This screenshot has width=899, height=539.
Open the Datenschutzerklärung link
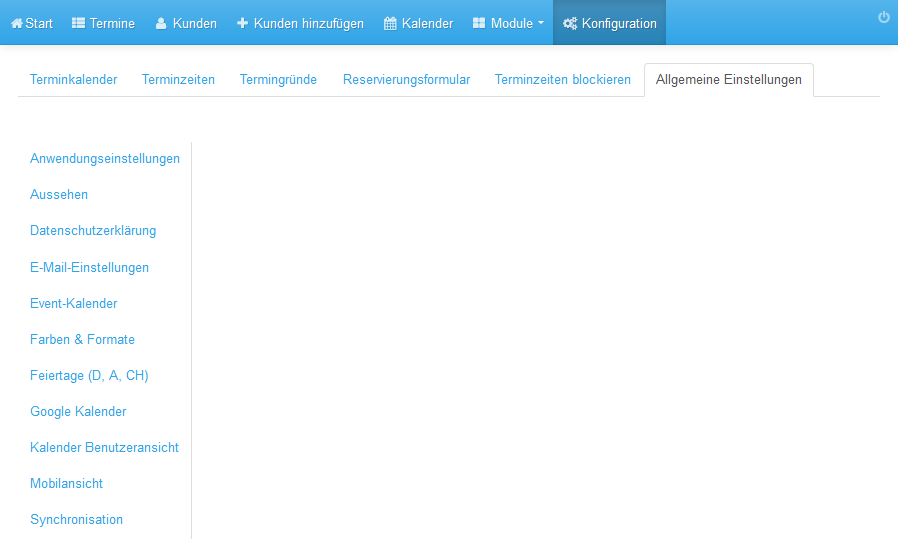pos(93,231)
